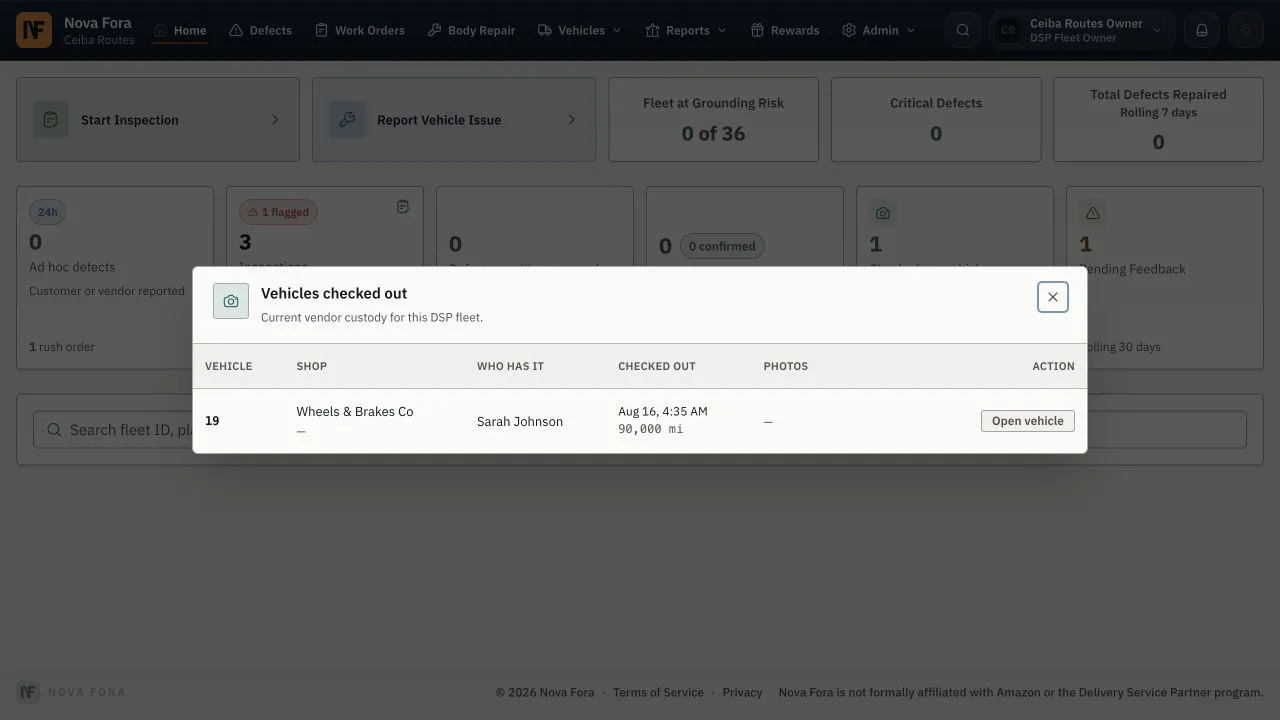
Task: Click the 1 flagged badge
Action: click(278, 212)
